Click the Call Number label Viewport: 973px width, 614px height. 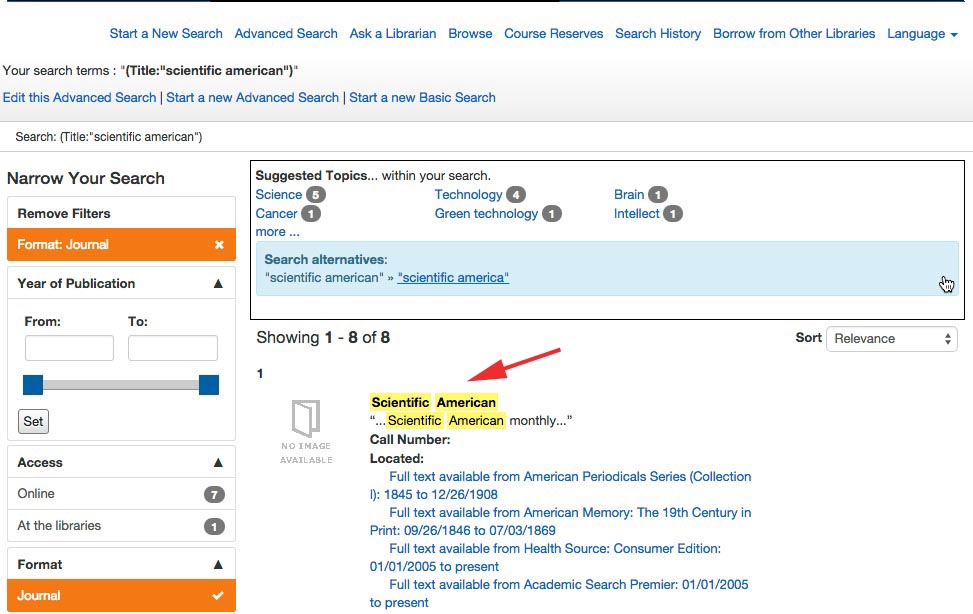(x=410, y=440)
